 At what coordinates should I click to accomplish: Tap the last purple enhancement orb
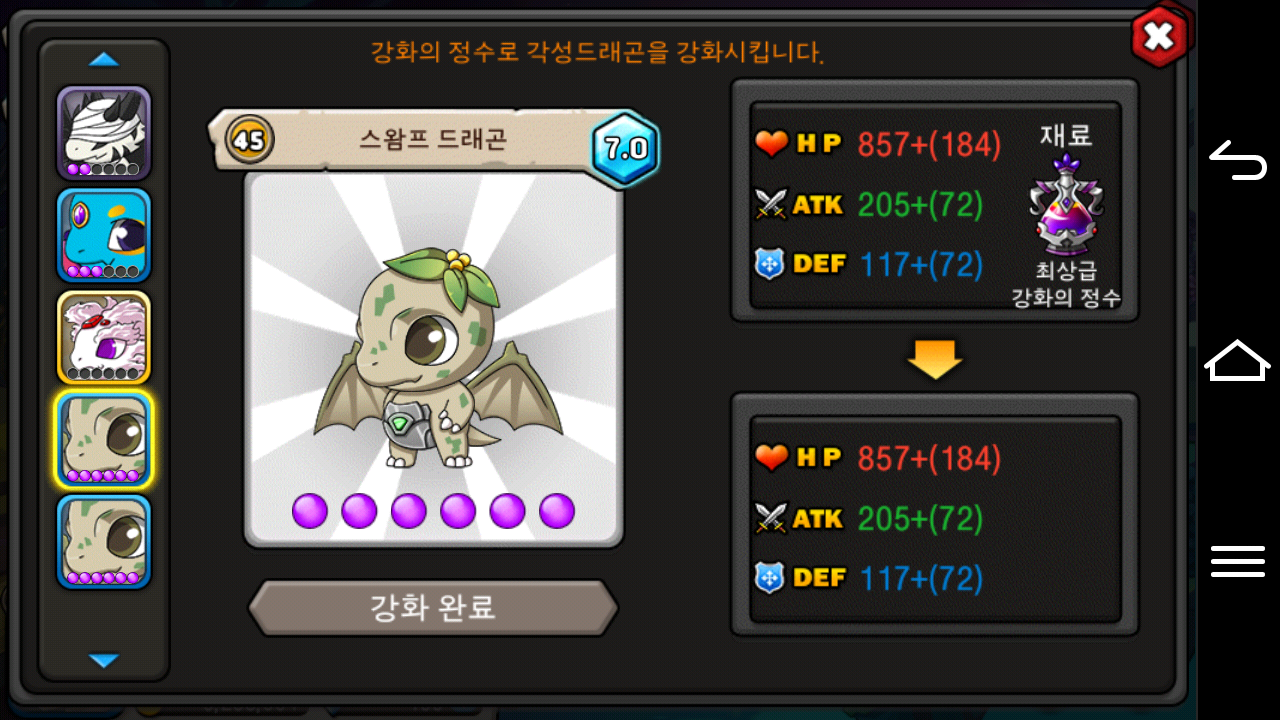[557, 511]
